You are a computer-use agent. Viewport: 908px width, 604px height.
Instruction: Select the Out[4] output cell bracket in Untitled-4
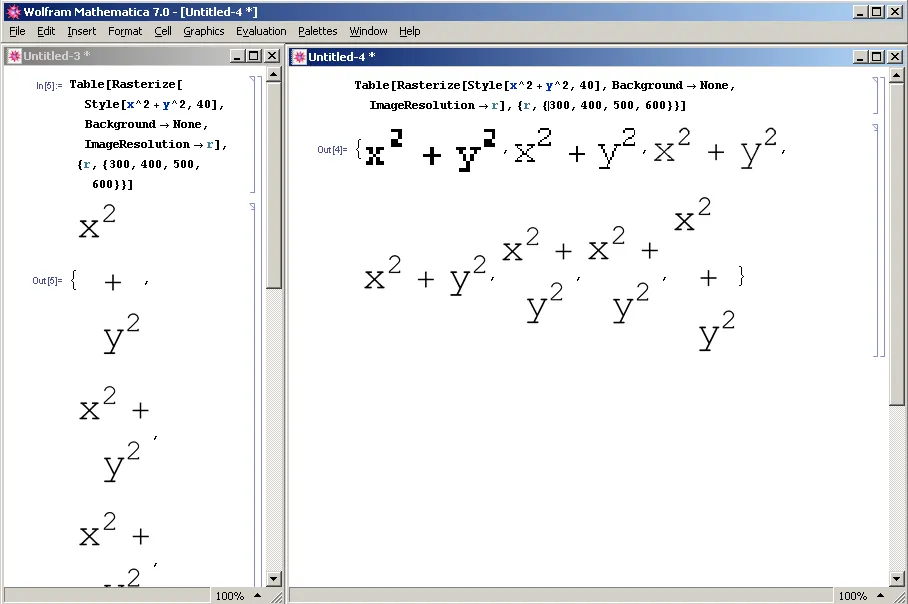pyautogui.click(x=876, y=240)
